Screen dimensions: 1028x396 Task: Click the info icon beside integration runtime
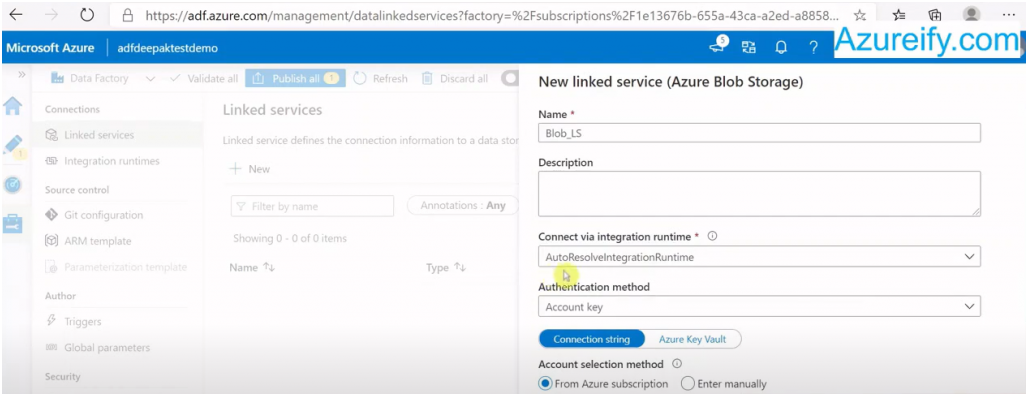[x=713, y=236]
